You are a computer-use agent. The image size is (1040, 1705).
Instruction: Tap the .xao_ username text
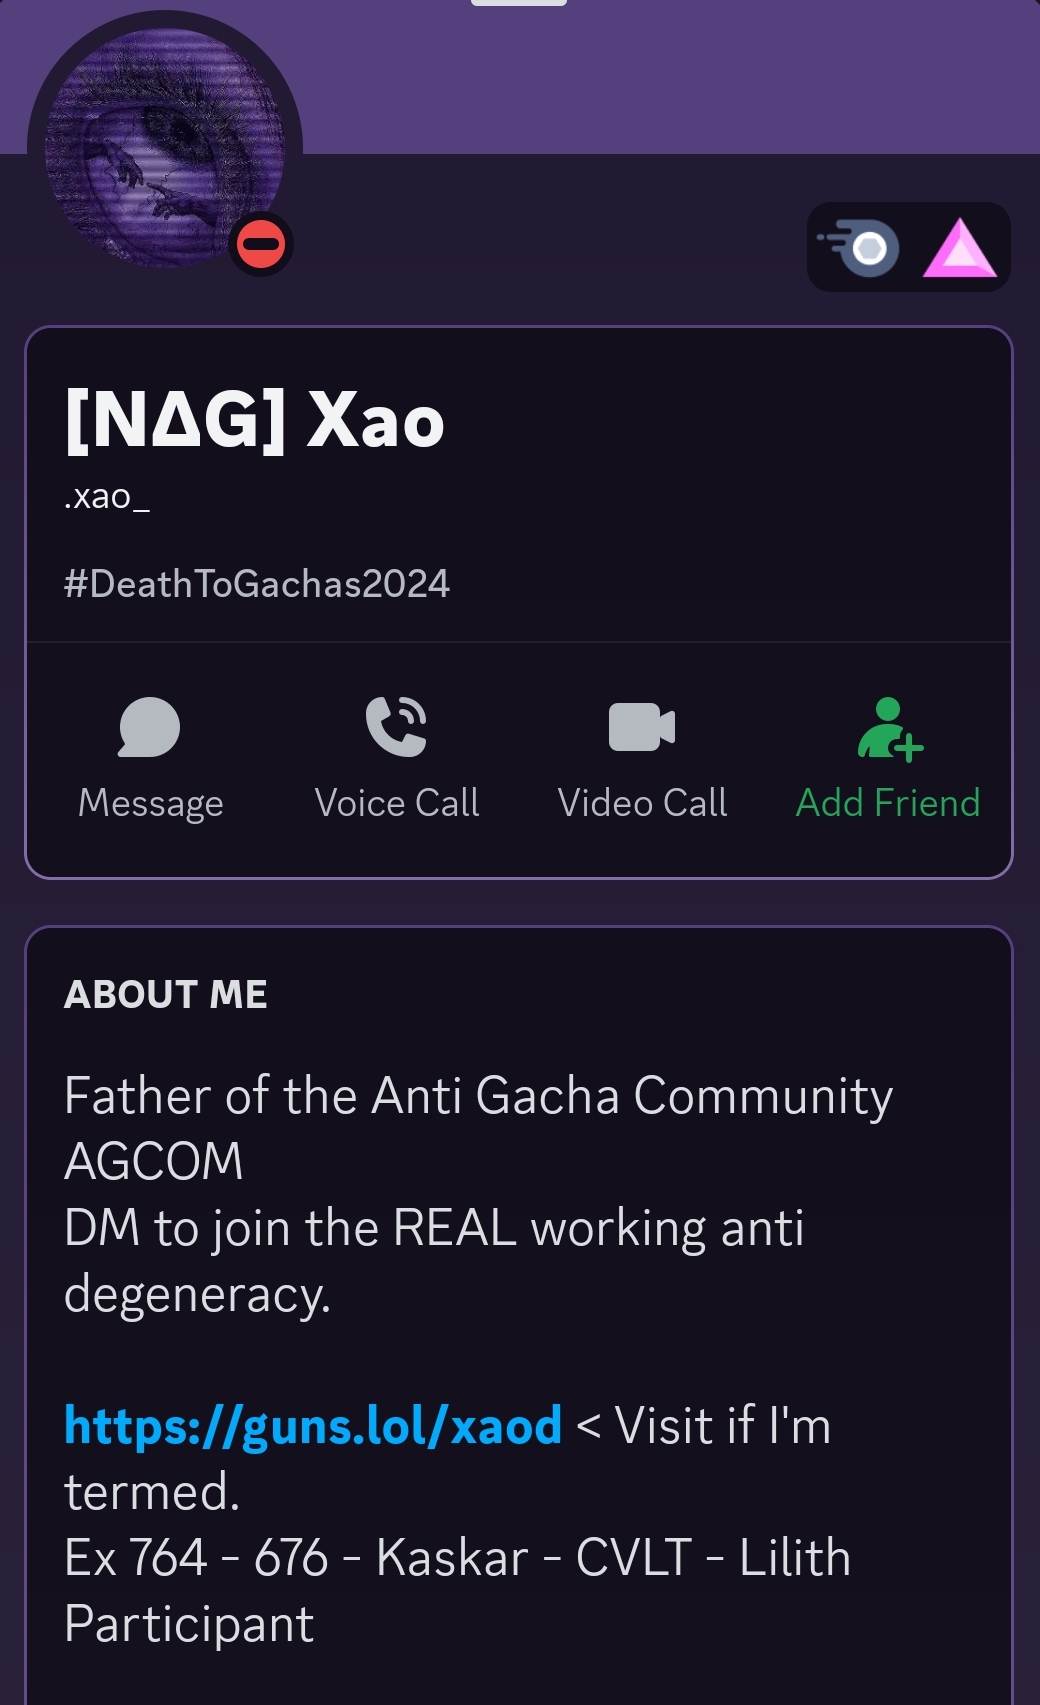click(x=107, y=496)
